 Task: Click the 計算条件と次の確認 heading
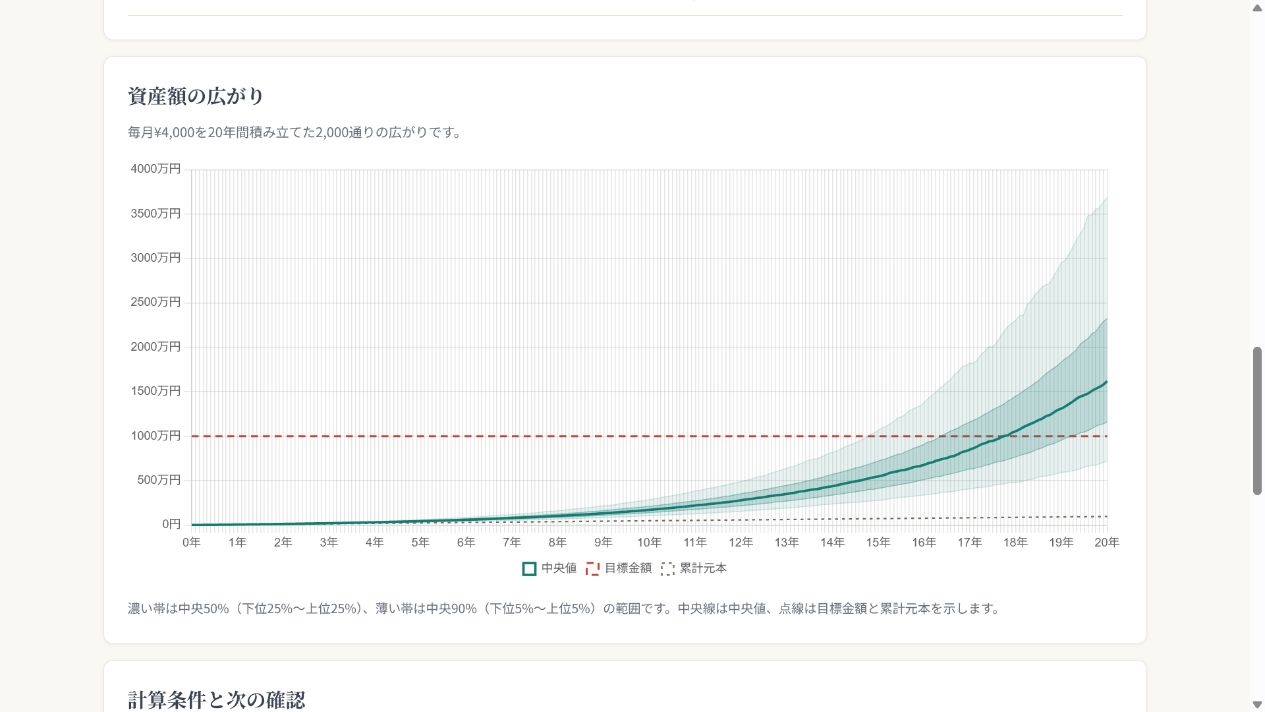216,700
